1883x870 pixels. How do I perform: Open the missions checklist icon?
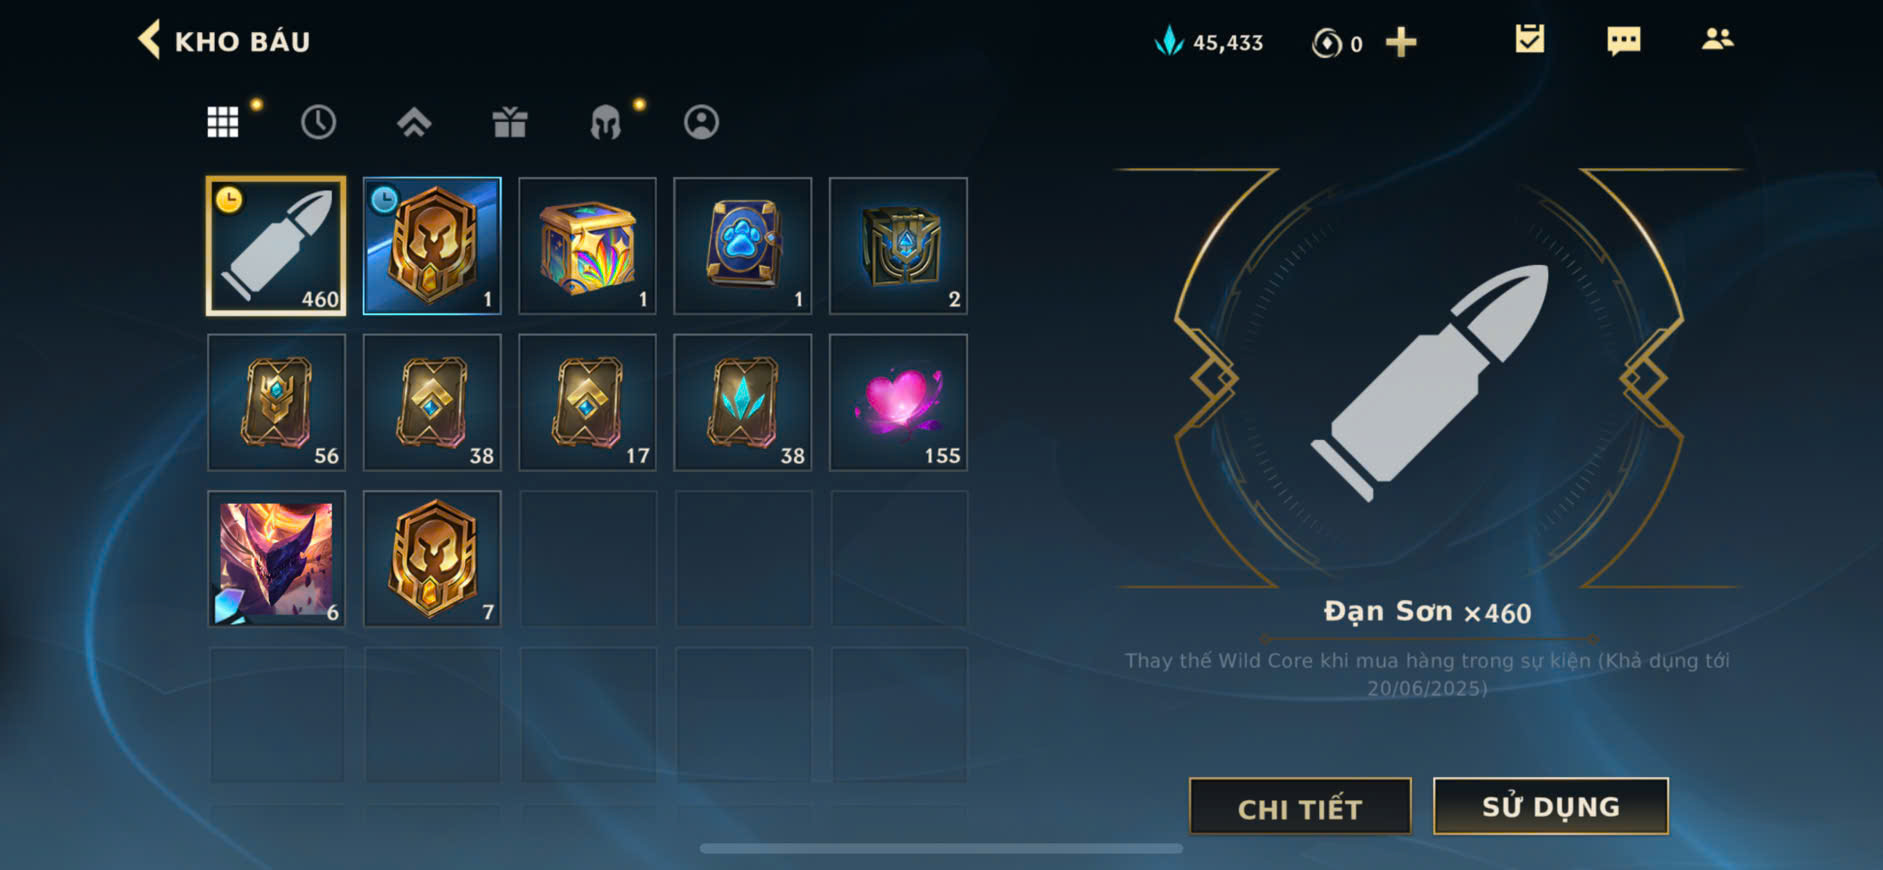tap(1529, 39)
